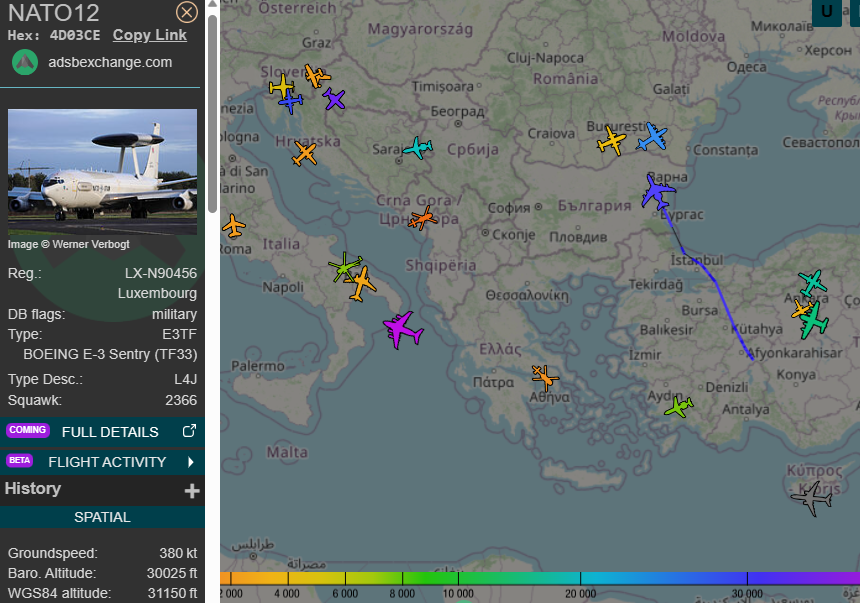The image size is (860, 603).
Task: Copy link to the selected aircraft
Action: [150, 35]
